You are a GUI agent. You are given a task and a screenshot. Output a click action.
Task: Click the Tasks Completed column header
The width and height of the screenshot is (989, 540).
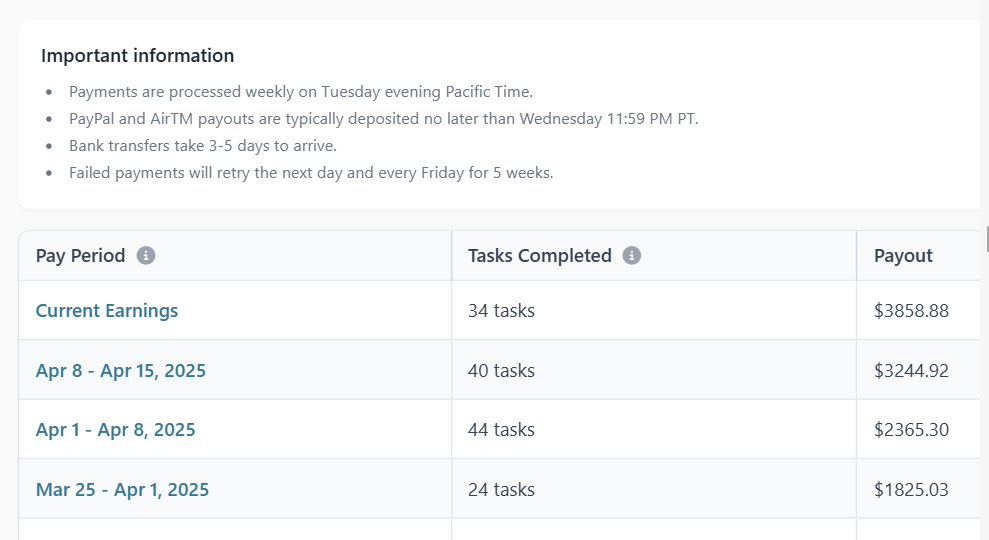pyautogui.click(x=539, y=255)
